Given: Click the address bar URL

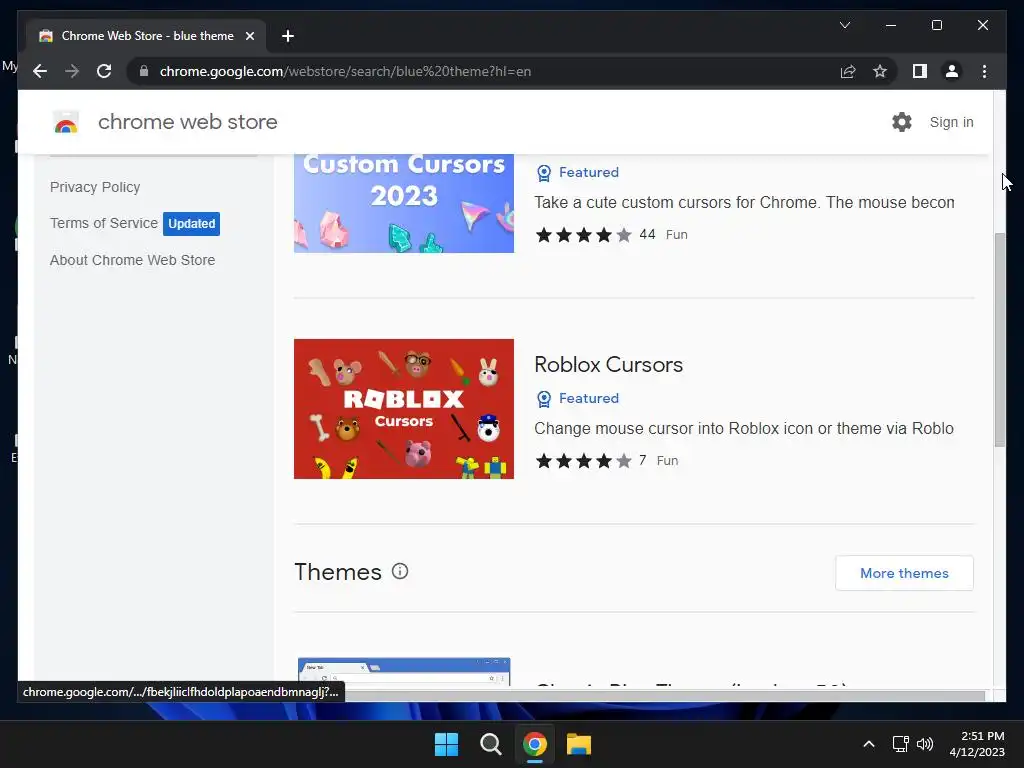Looking at the screenshot, I should click(345, 71).
